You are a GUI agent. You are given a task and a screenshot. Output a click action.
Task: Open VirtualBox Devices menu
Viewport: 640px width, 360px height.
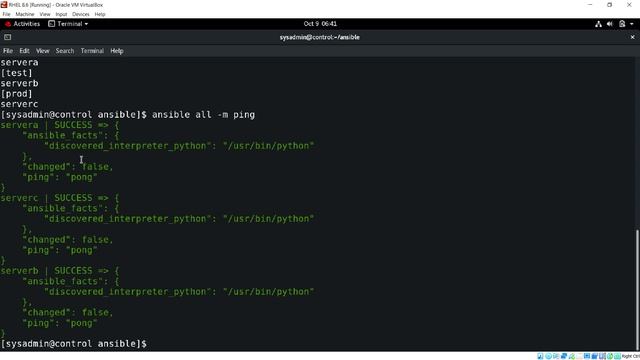coord(81,14)
